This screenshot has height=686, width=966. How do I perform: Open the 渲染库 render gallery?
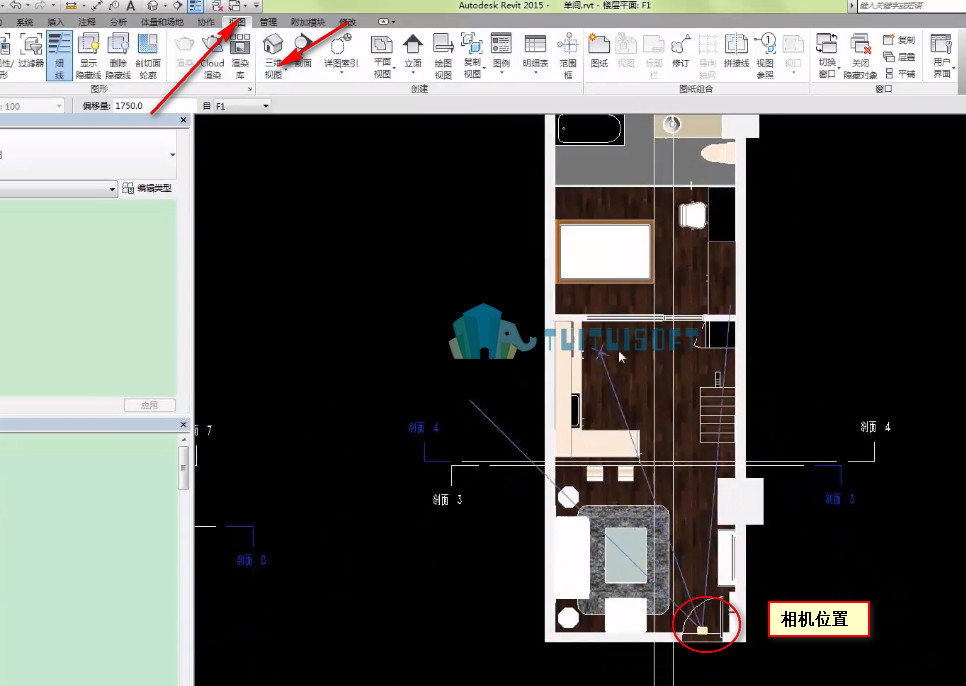tap(240, 55)
